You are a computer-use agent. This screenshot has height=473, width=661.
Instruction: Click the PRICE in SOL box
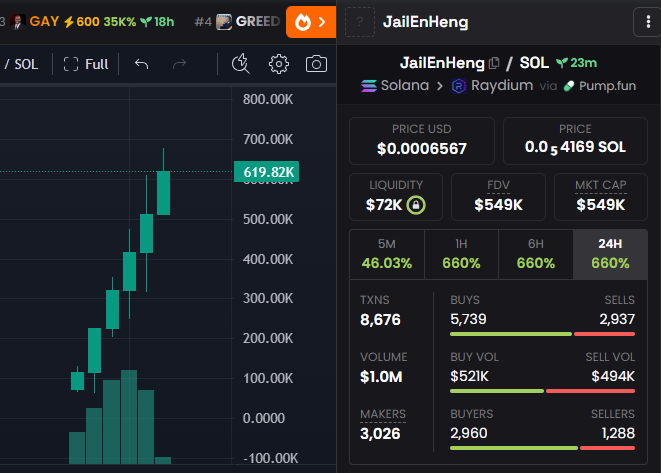pos(575,141)
